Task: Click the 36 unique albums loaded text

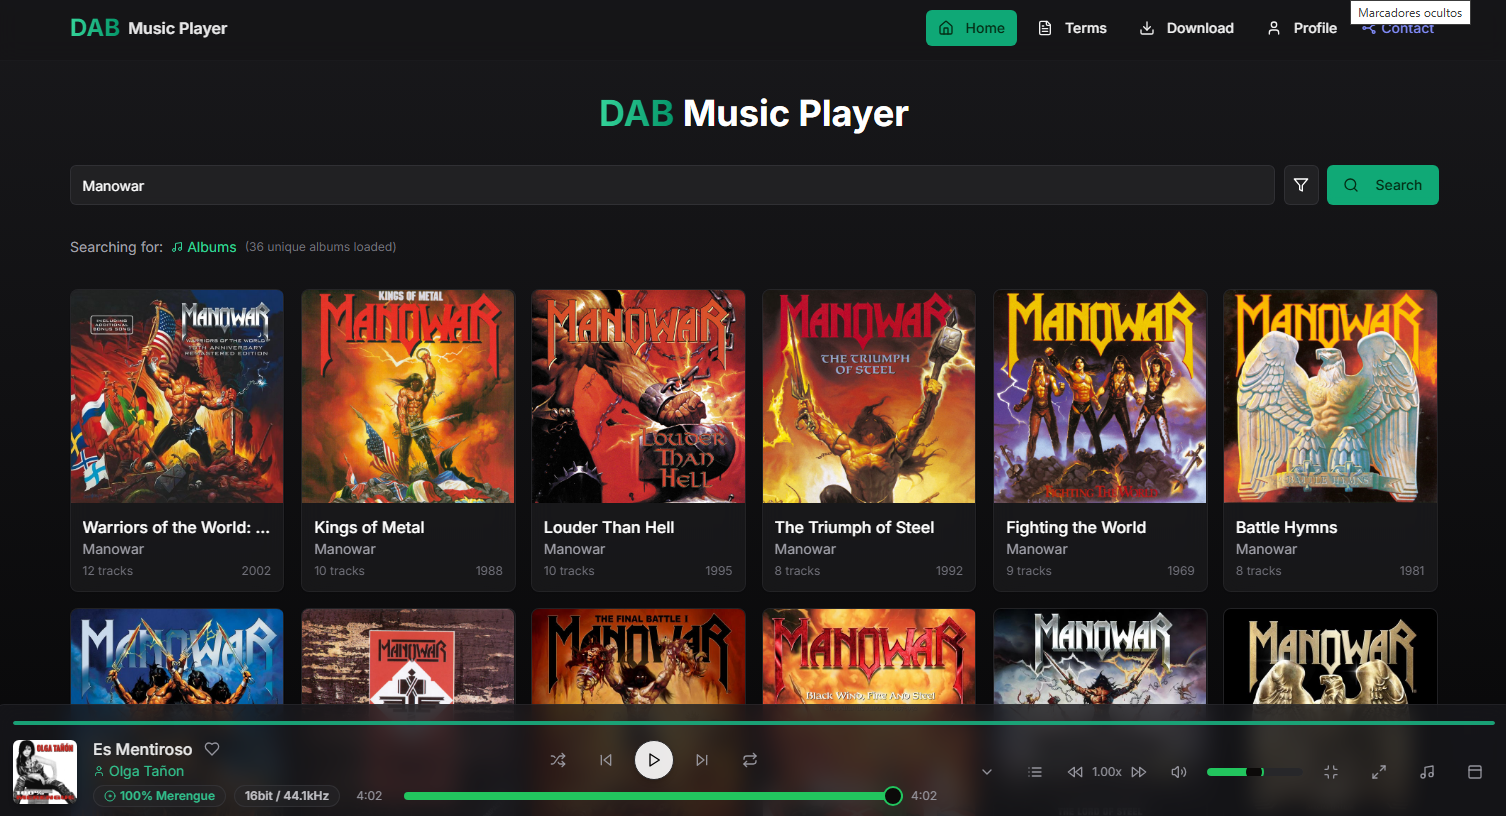Action: pos(321,247)
